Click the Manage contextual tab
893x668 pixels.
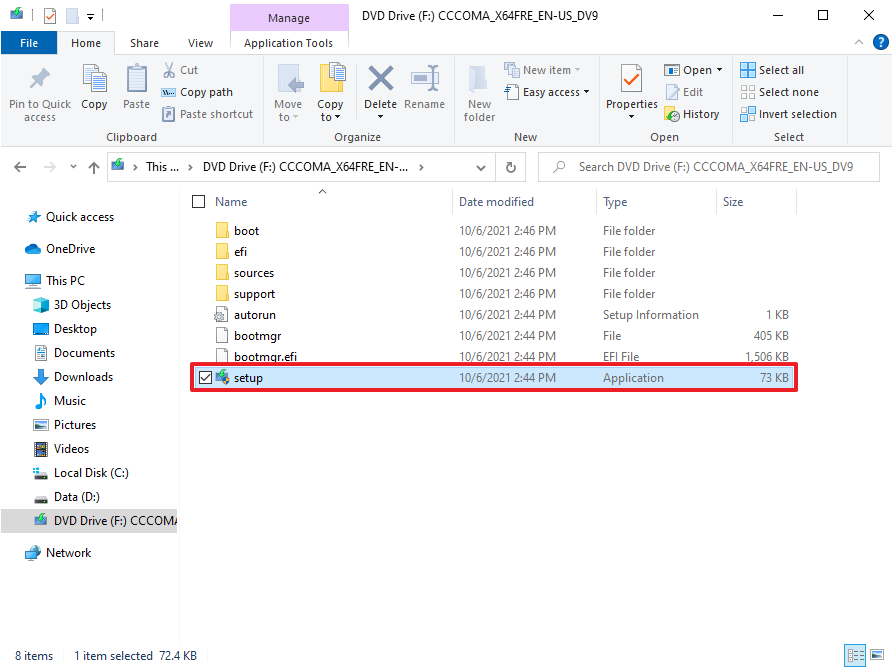click(x=289, y=18)
